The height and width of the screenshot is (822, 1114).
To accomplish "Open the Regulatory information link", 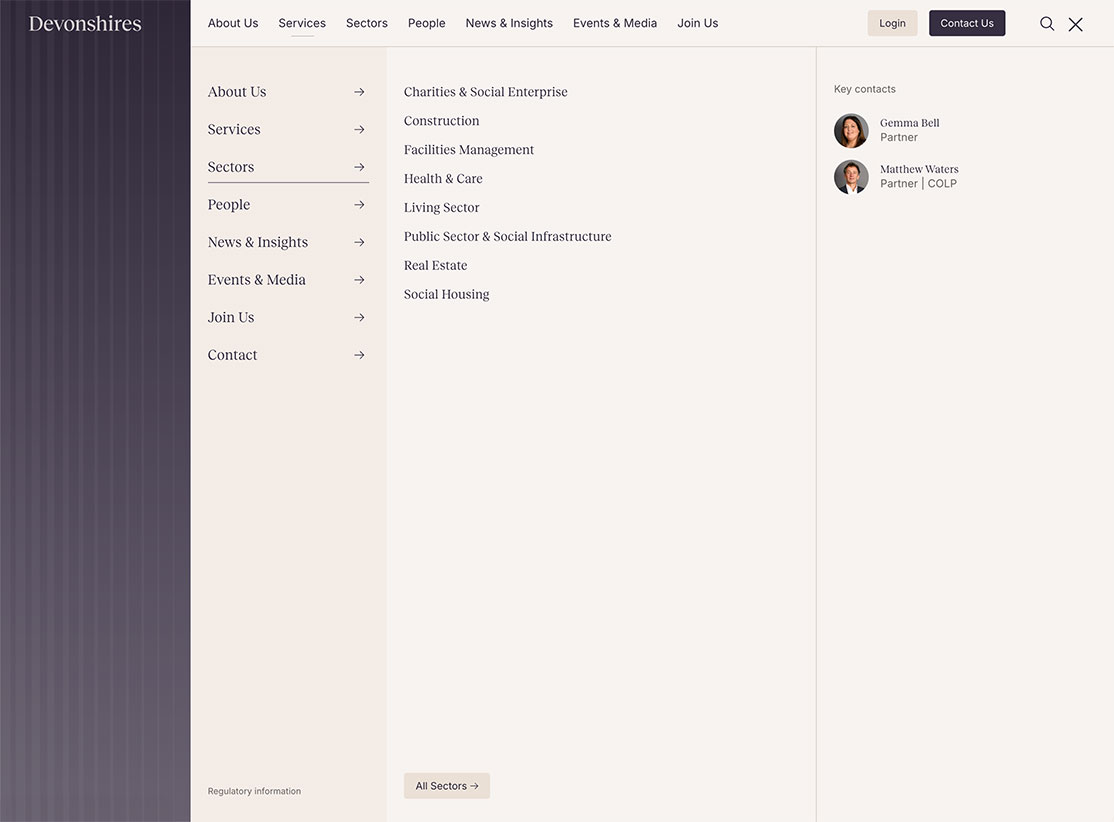I will [x=254, y=791].
